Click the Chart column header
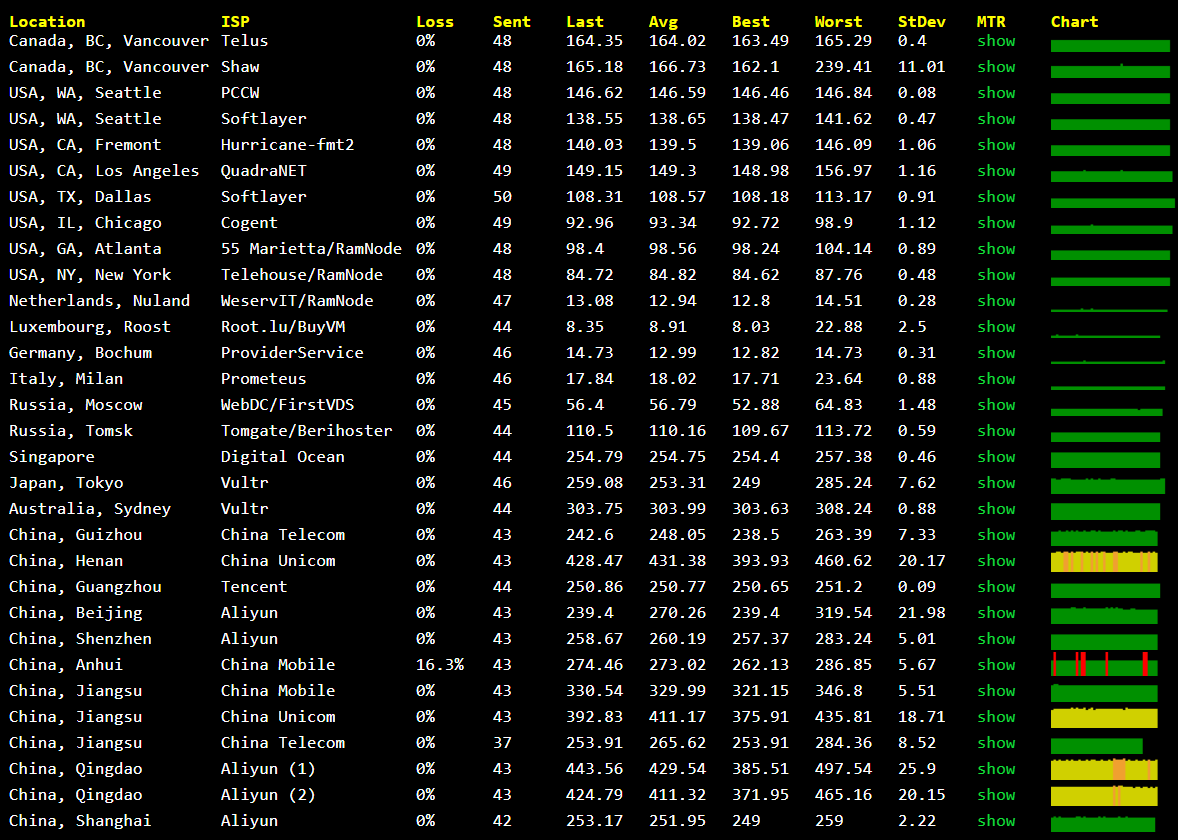The width and height of the screenshot is (1178, 840). [1074, 22]
